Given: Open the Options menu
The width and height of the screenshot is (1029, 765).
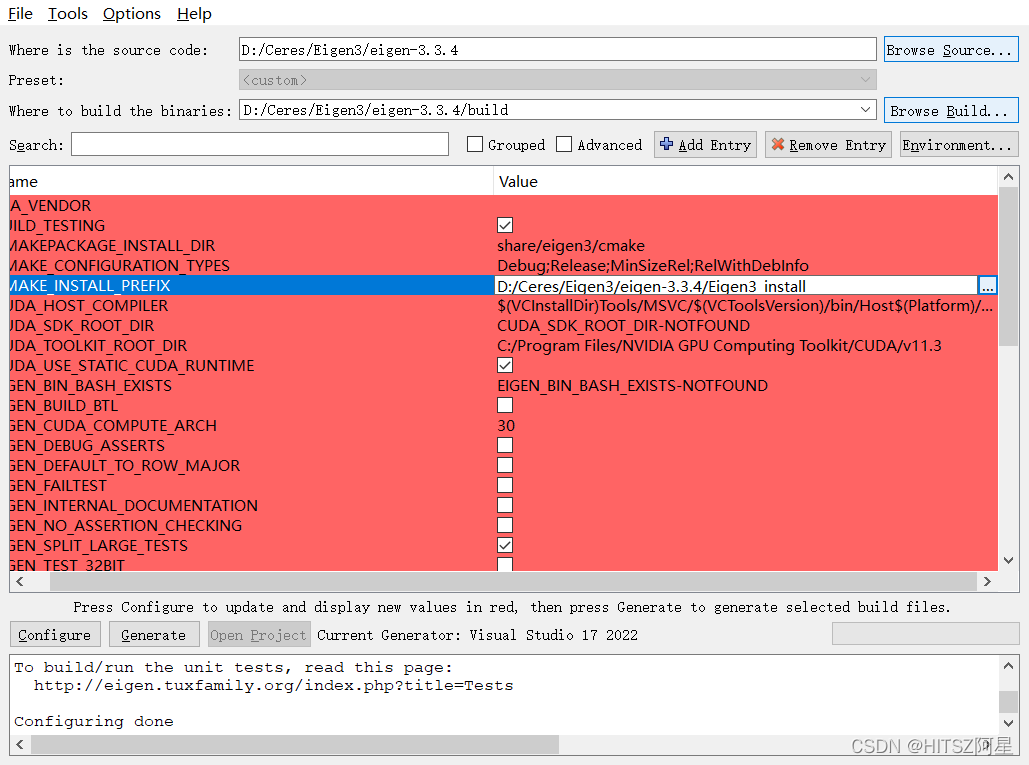Looking at the screenshot, I should (131, 14).
